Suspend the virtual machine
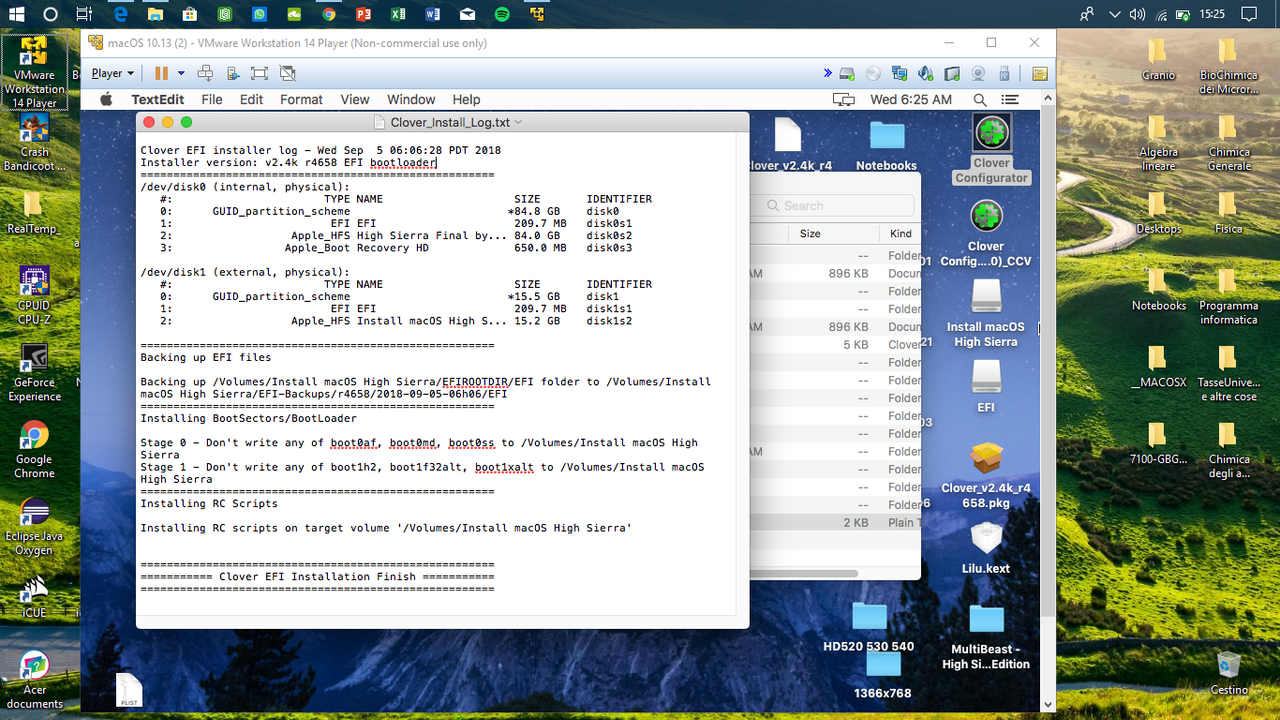Viewport: 1280px width, 720px height. tap(163, 72)
